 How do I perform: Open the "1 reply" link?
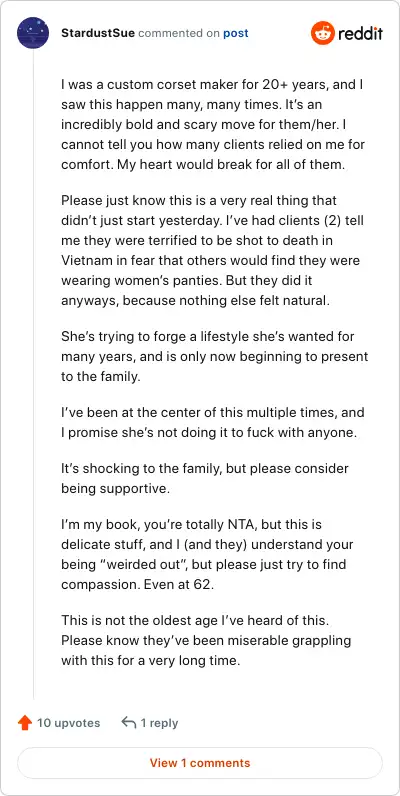click(x=159, y=723)
